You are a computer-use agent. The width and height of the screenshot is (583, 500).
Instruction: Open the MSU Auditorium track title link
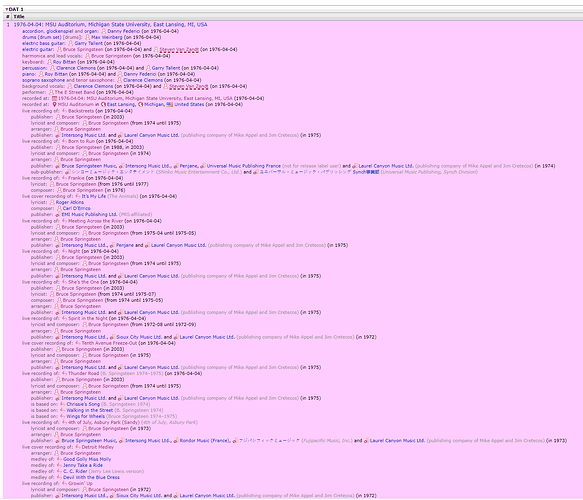click(110, 25)
